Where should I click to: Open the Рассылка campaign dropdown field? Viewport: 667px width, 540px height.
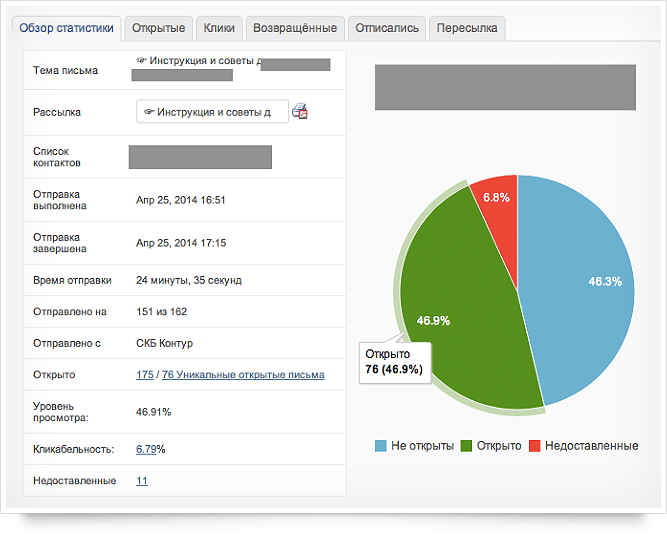pos(212,111)
